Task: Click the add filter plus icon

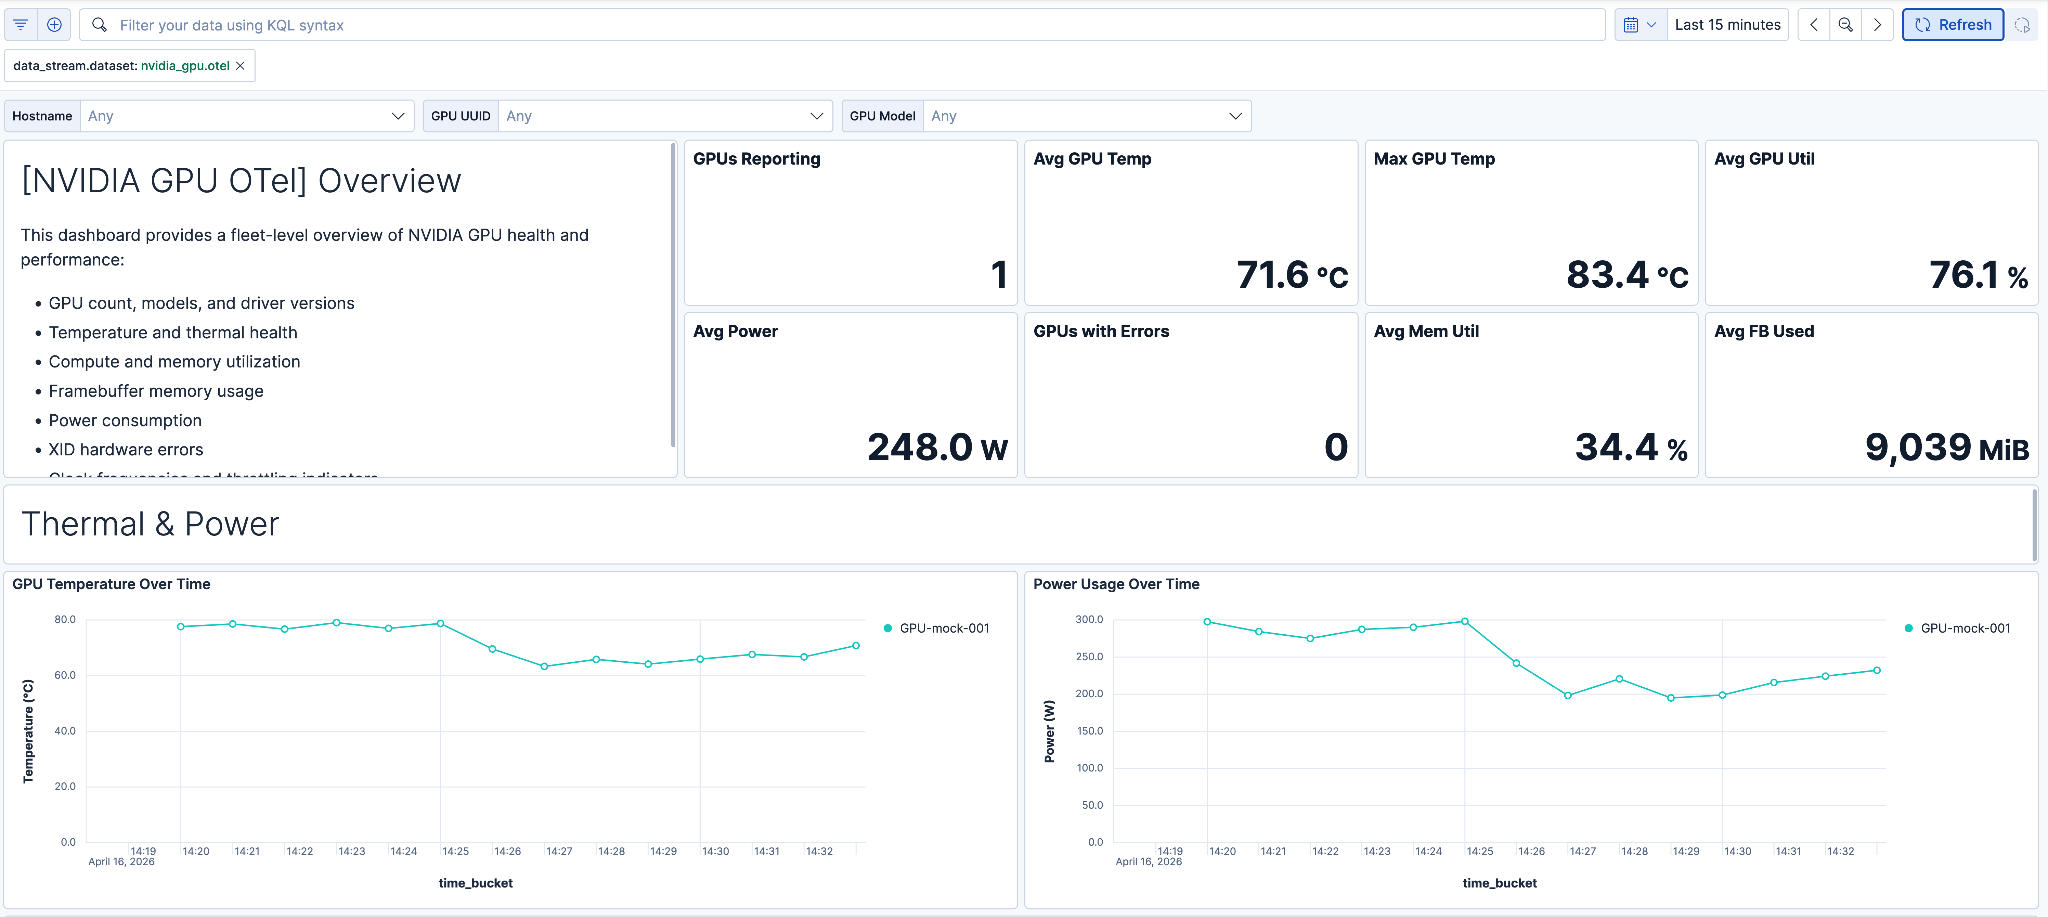Action: pos(54,25)
